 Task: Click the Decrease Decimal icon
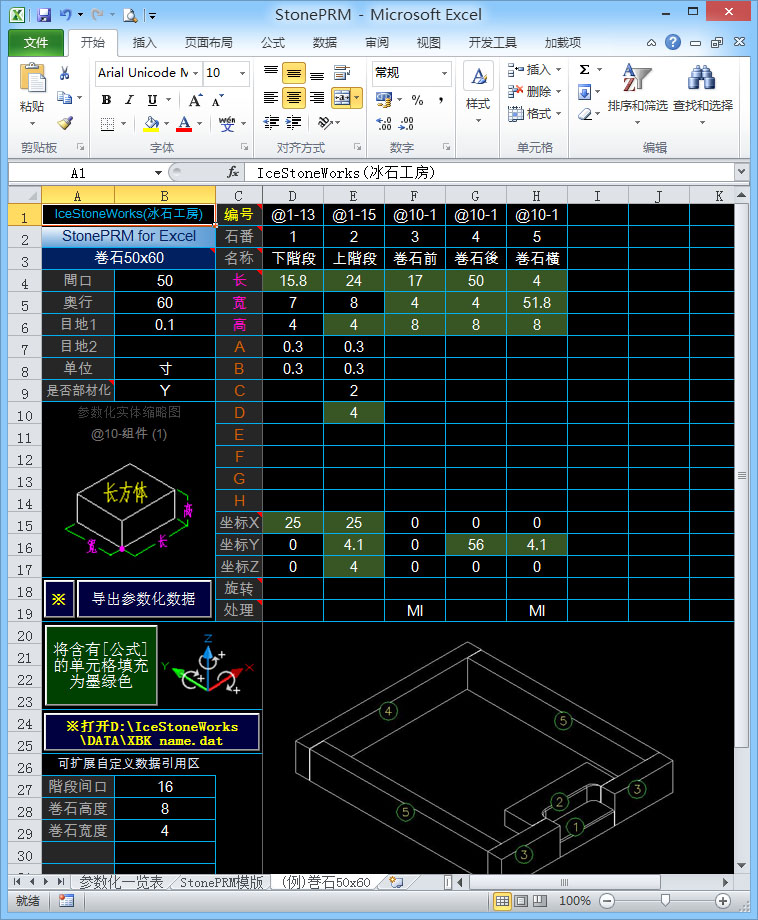pyautogui.click(x=406, y=123)
